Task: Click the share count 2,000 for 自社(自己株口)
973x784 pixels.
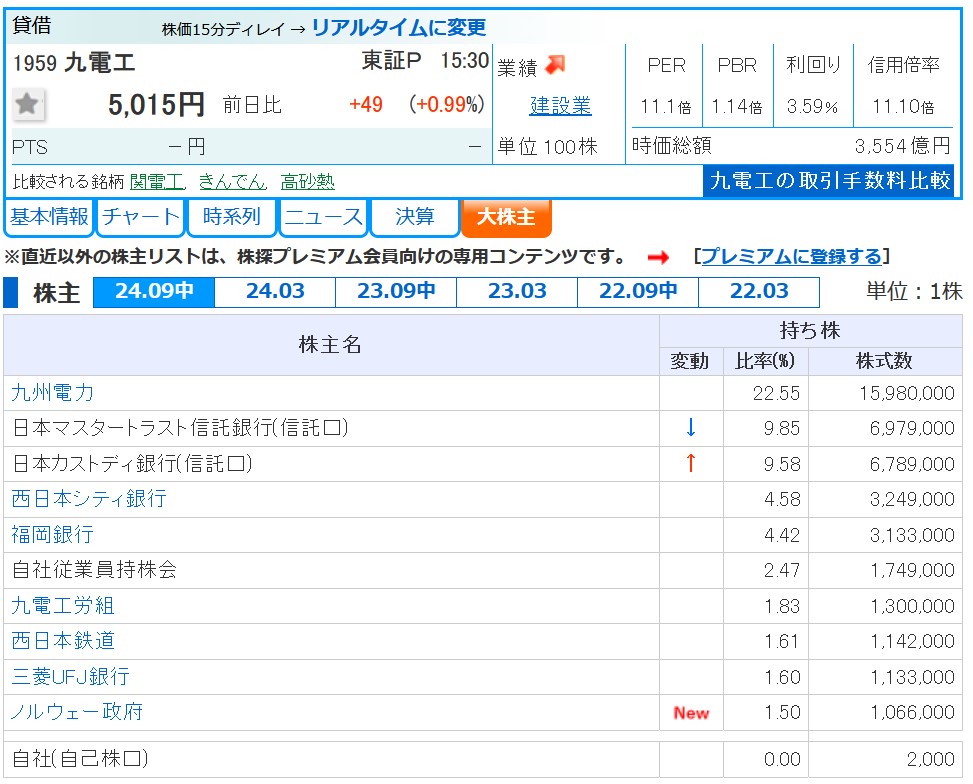Action: (x=930, y=759)
